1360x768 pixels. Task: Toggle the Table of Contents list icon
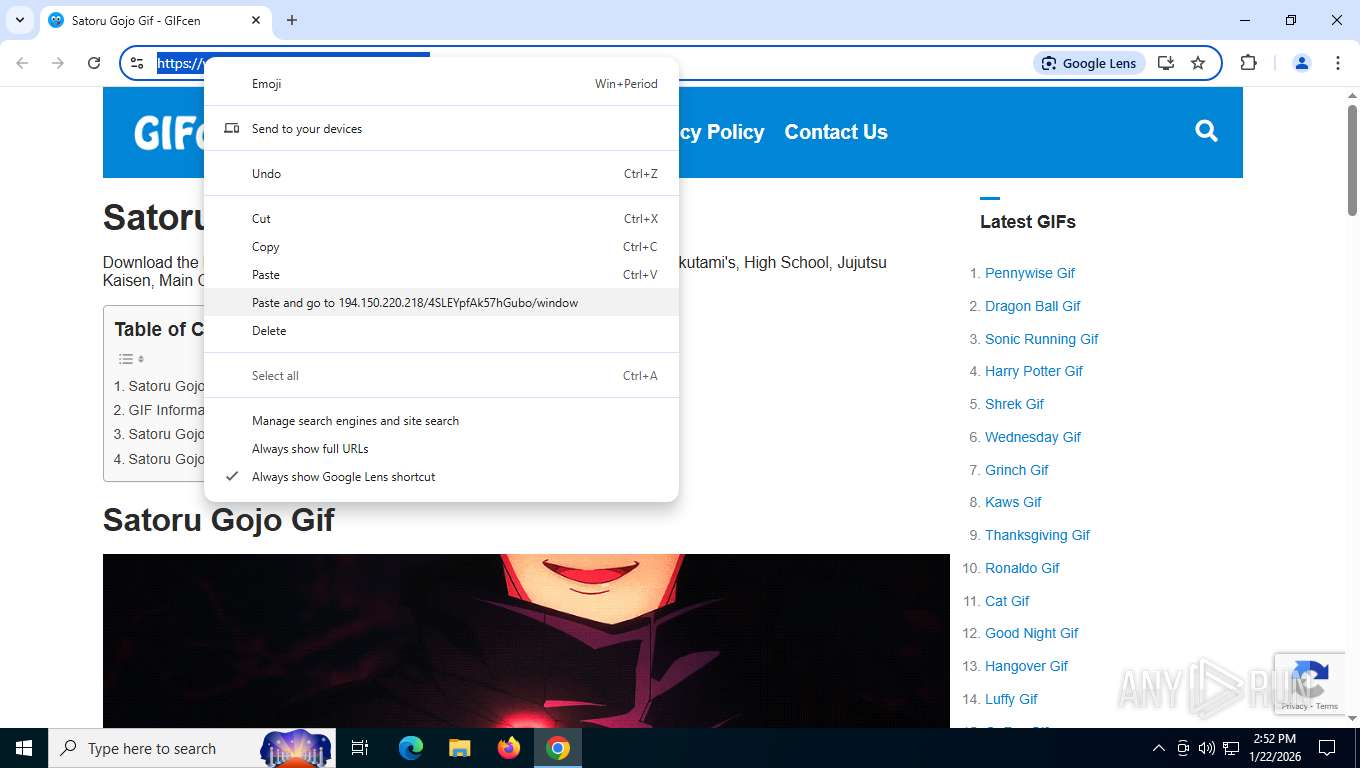tap(131, 359)
